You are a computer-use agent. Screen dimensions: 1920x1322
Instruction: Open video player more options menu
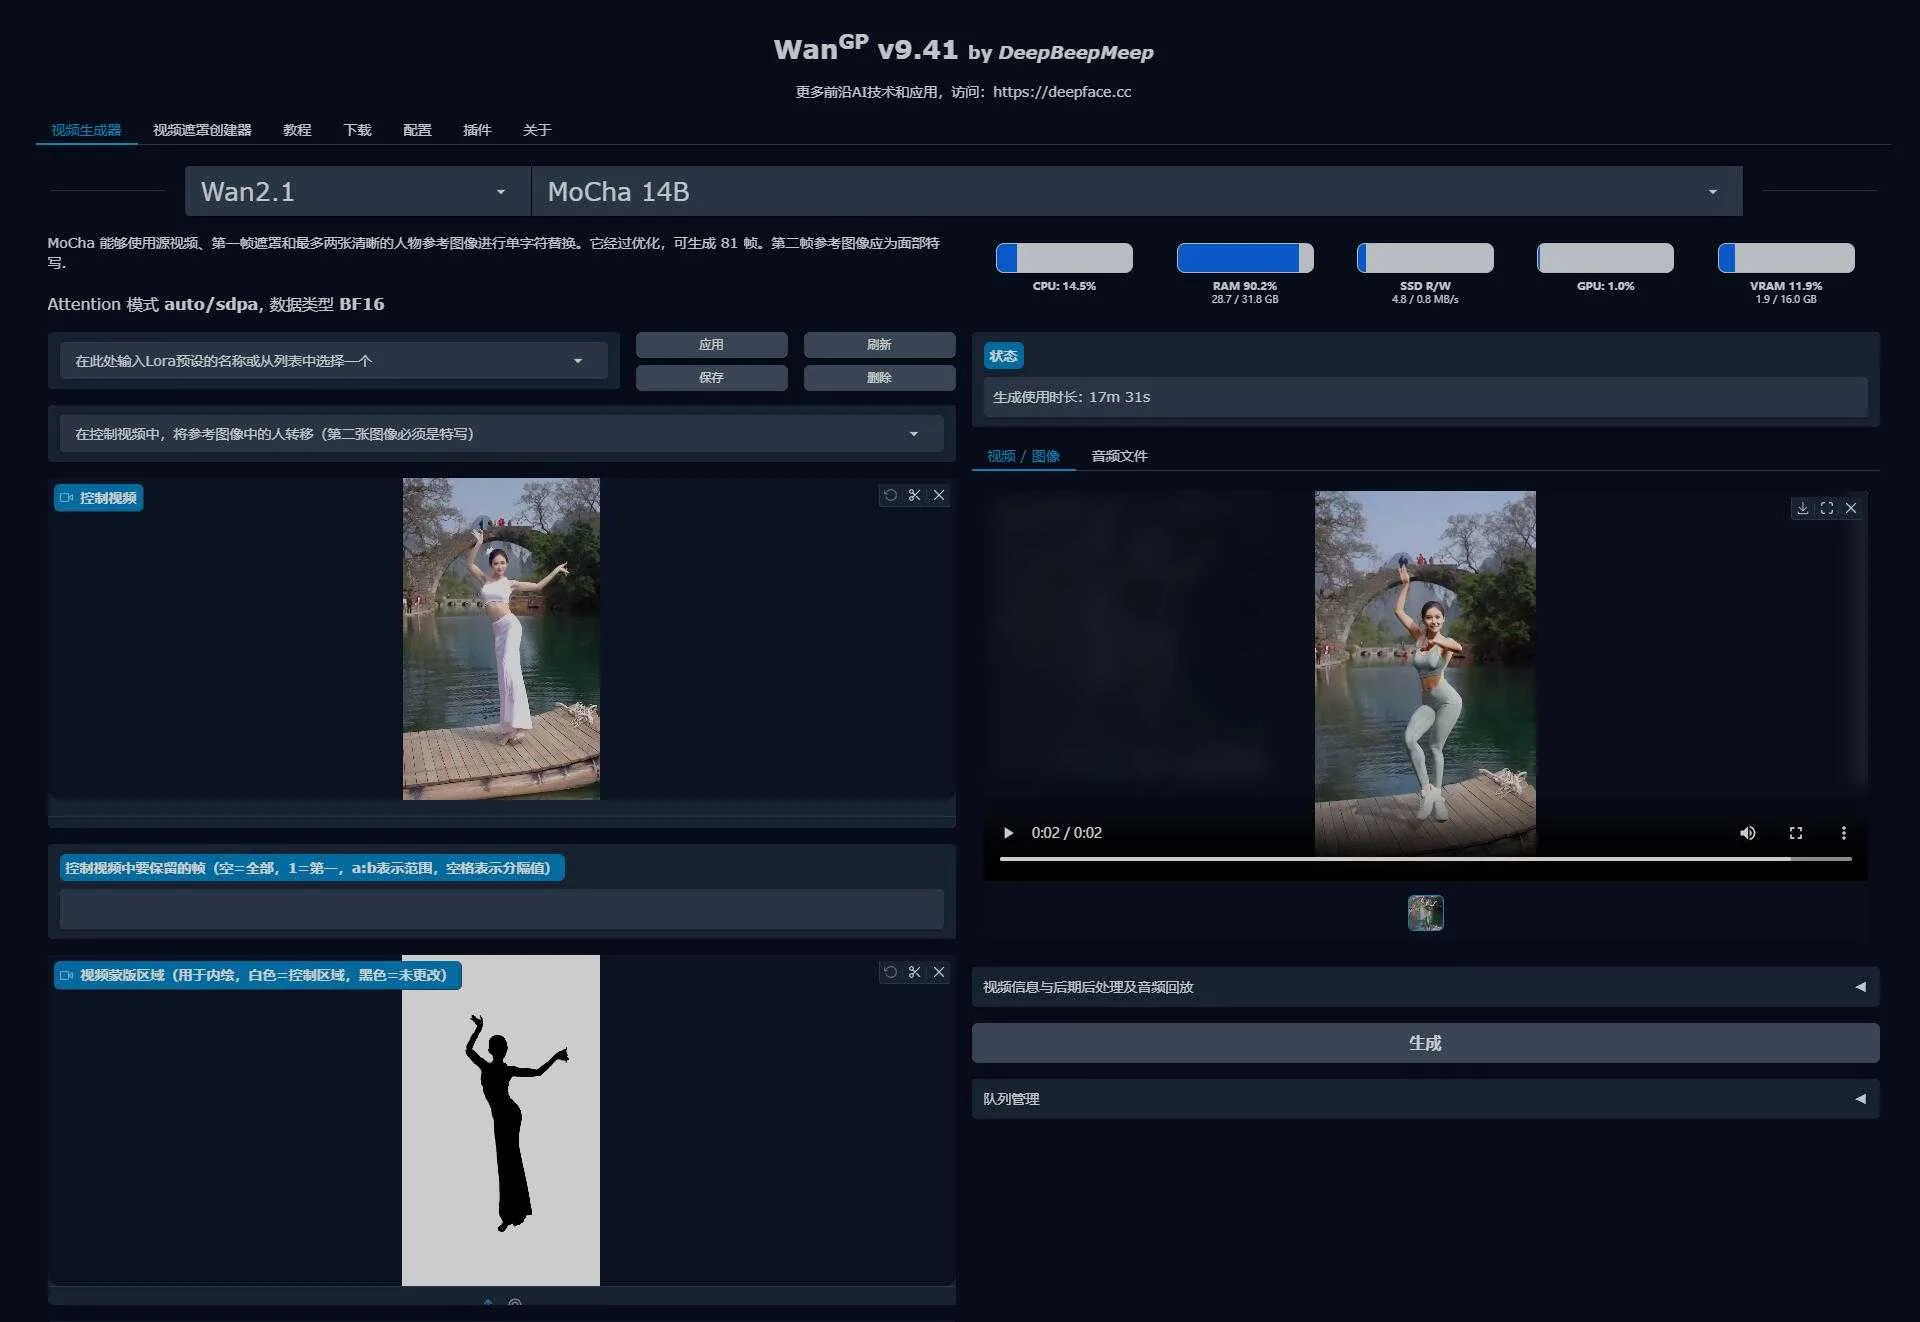(1843, 833)
